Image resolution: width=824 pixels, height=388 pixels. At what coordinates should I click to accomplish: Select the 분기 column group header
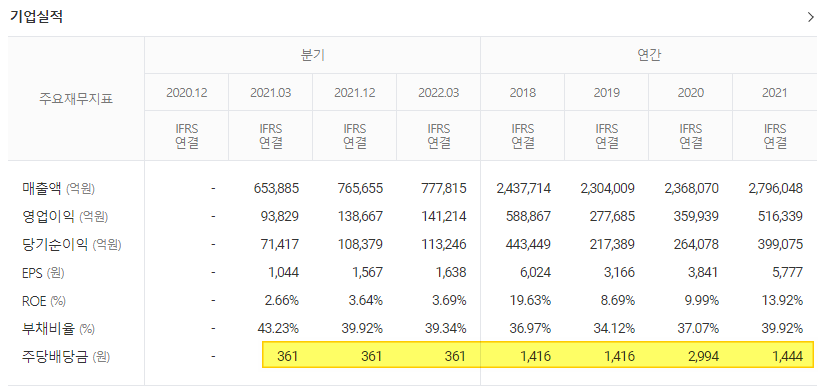pyautogui.click(x=312, y=55)
